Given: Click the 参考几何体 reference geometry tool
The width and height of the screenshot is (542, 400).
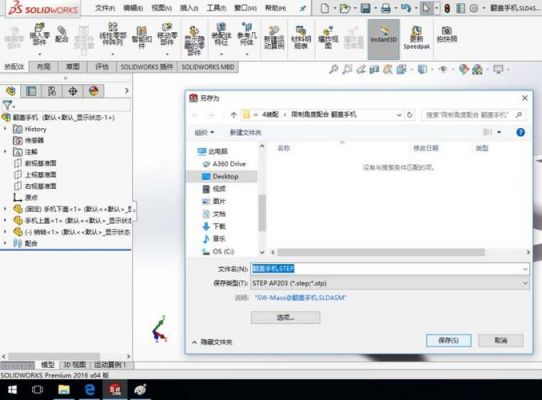Looking at the screenshot, I should coord(247,35).
